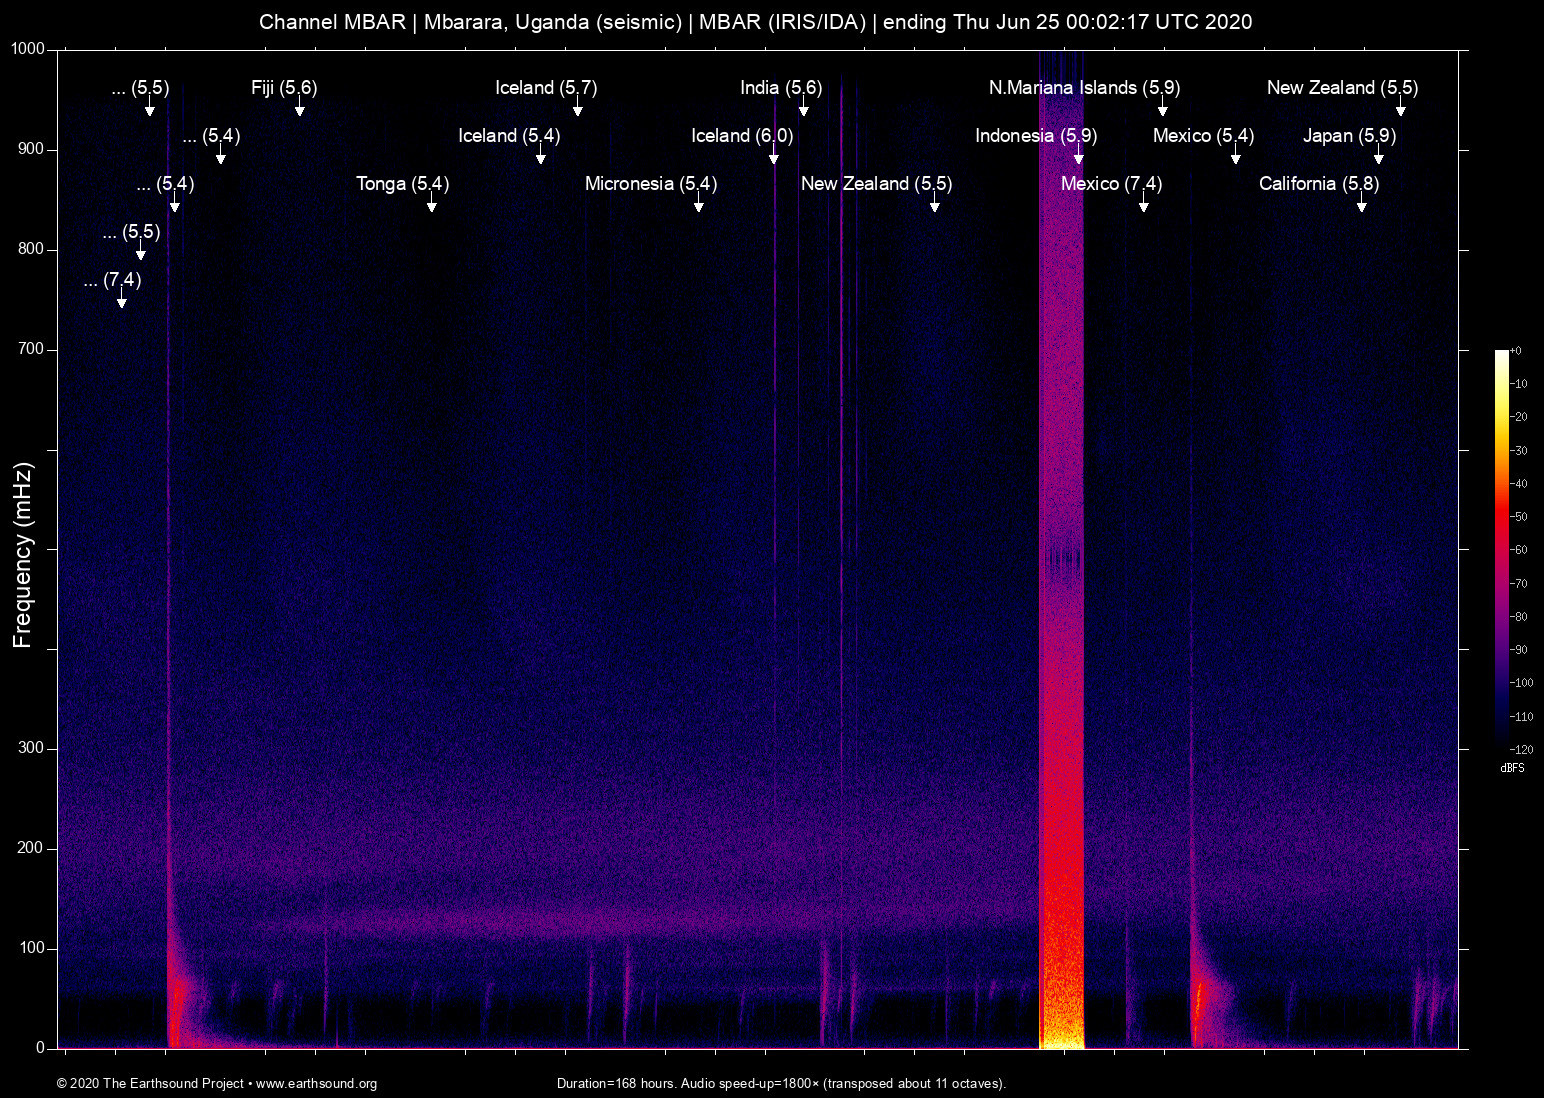The image size is (1544, 1098).
Task: Select the California (5.8) marker arrow
Action: click(x=1361, y=205)
